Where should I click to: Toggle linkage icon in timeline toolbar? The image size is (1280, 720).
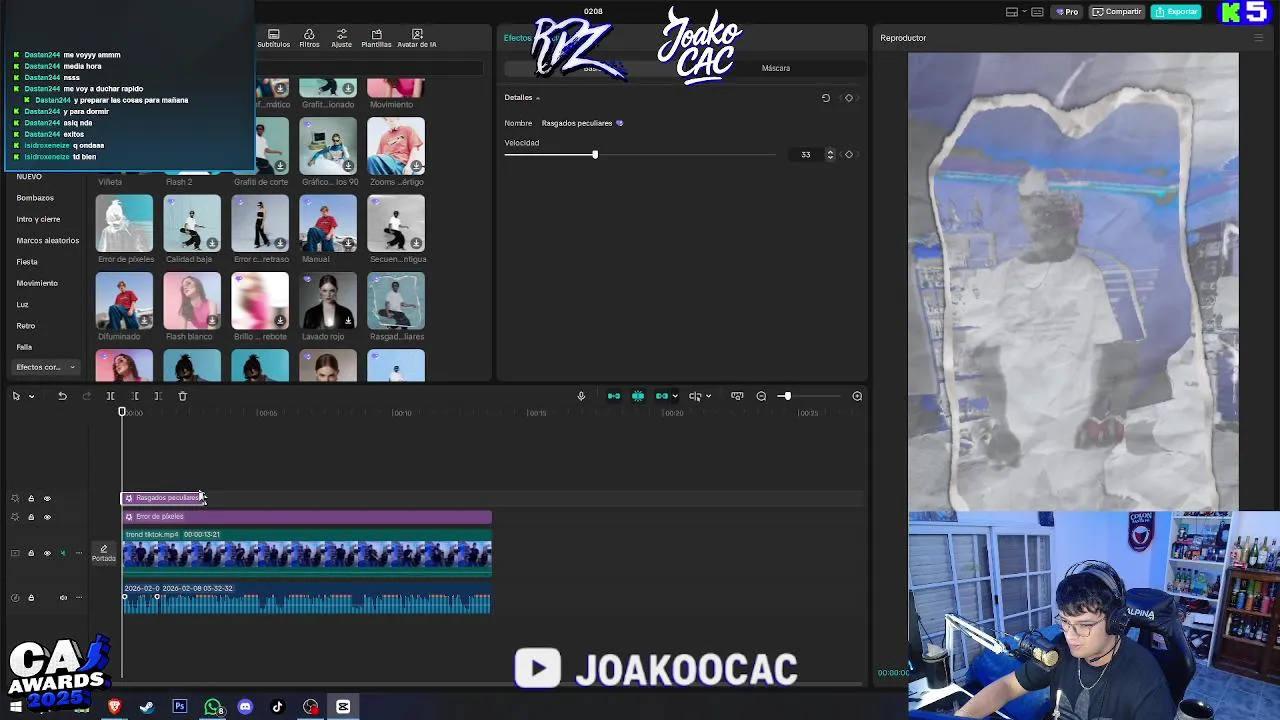[x=662, y=396]
